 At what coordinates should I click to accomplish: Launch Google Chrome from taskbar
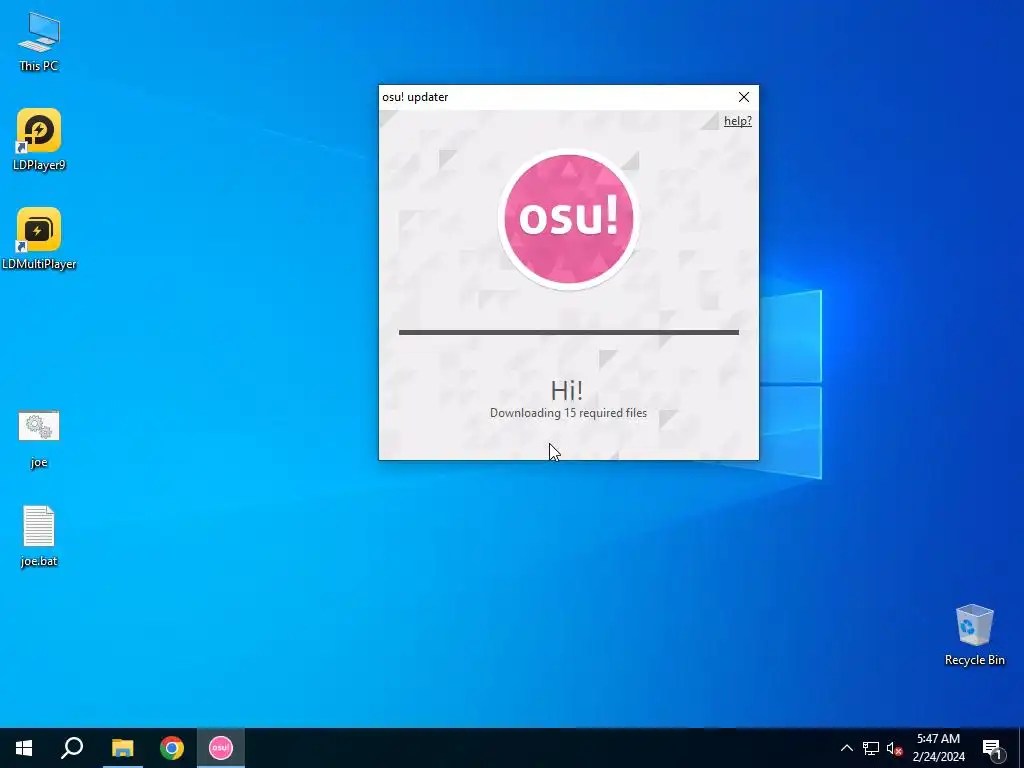pyautogui.click(x=172, y=748)
